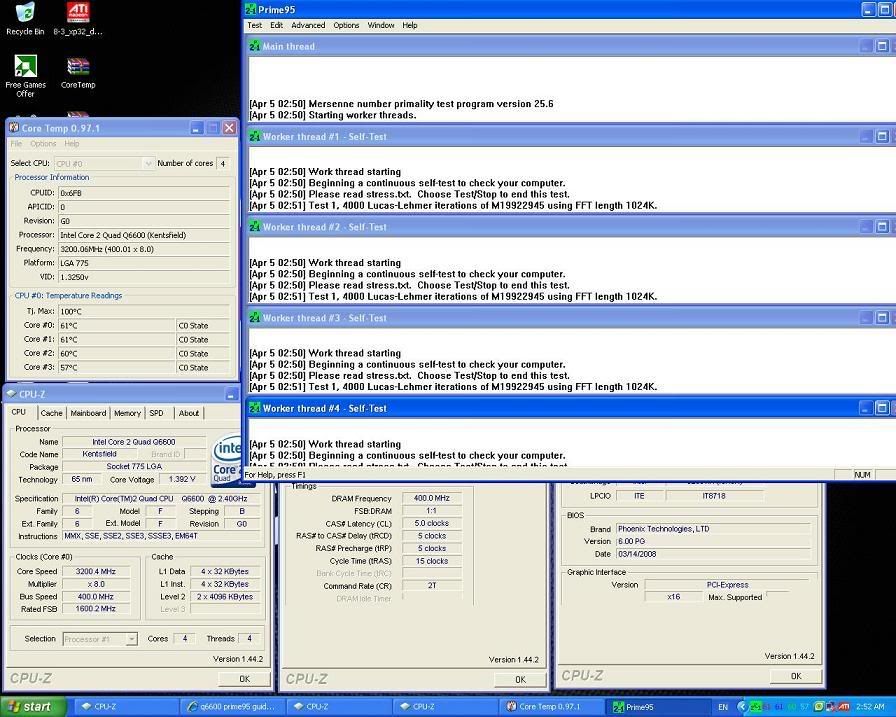
Task: Click the green Prime95 system tray icon
Action: [755, 707]
